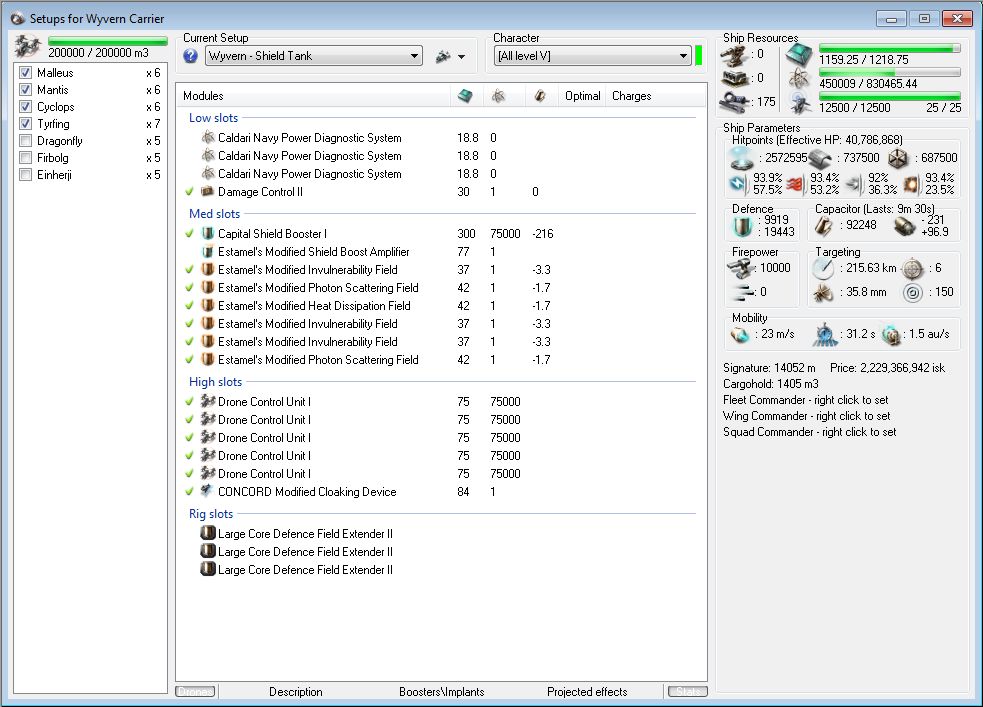The height and width of the screenshot is (707, 983).
Task: Click the kinetic resistance icon near 92%
Action: pos(854,184)
